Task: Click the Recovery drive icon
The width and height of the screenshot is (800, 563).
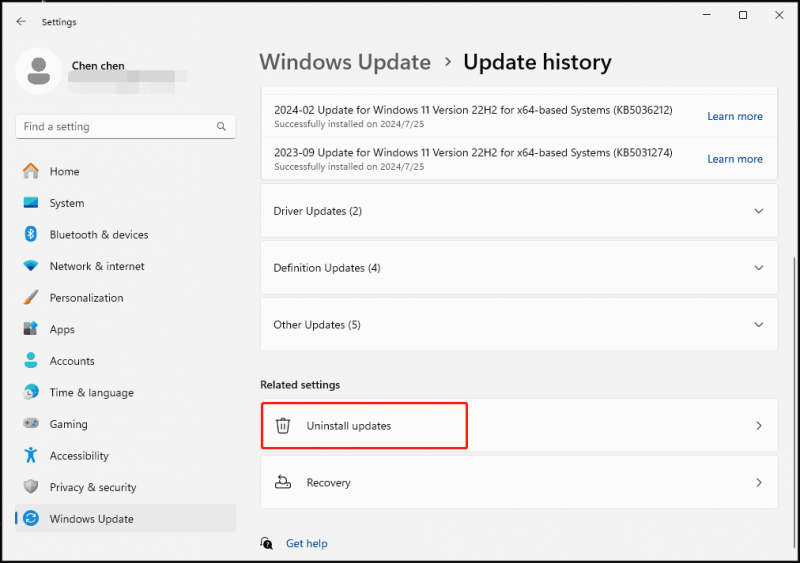Action: coord(283,482)
